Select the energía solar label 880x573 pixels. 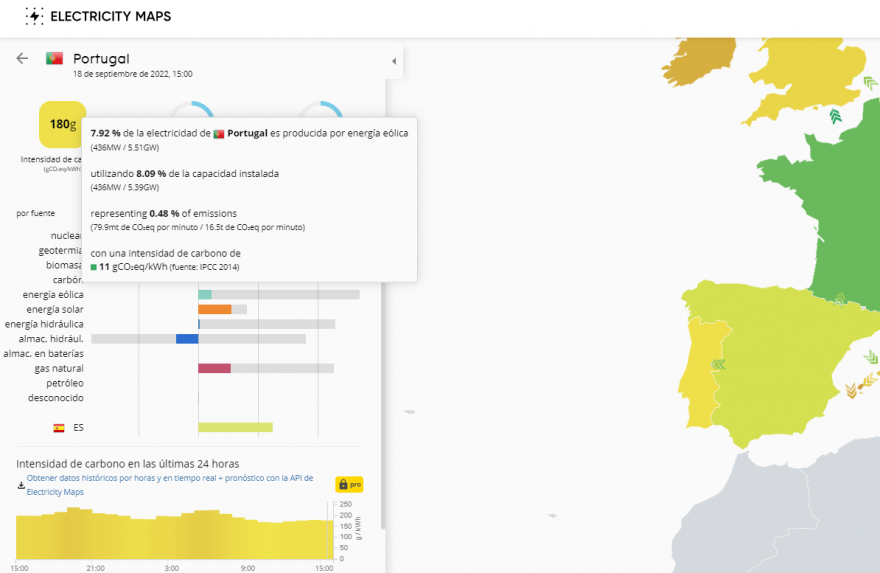[x=55, y=309]
